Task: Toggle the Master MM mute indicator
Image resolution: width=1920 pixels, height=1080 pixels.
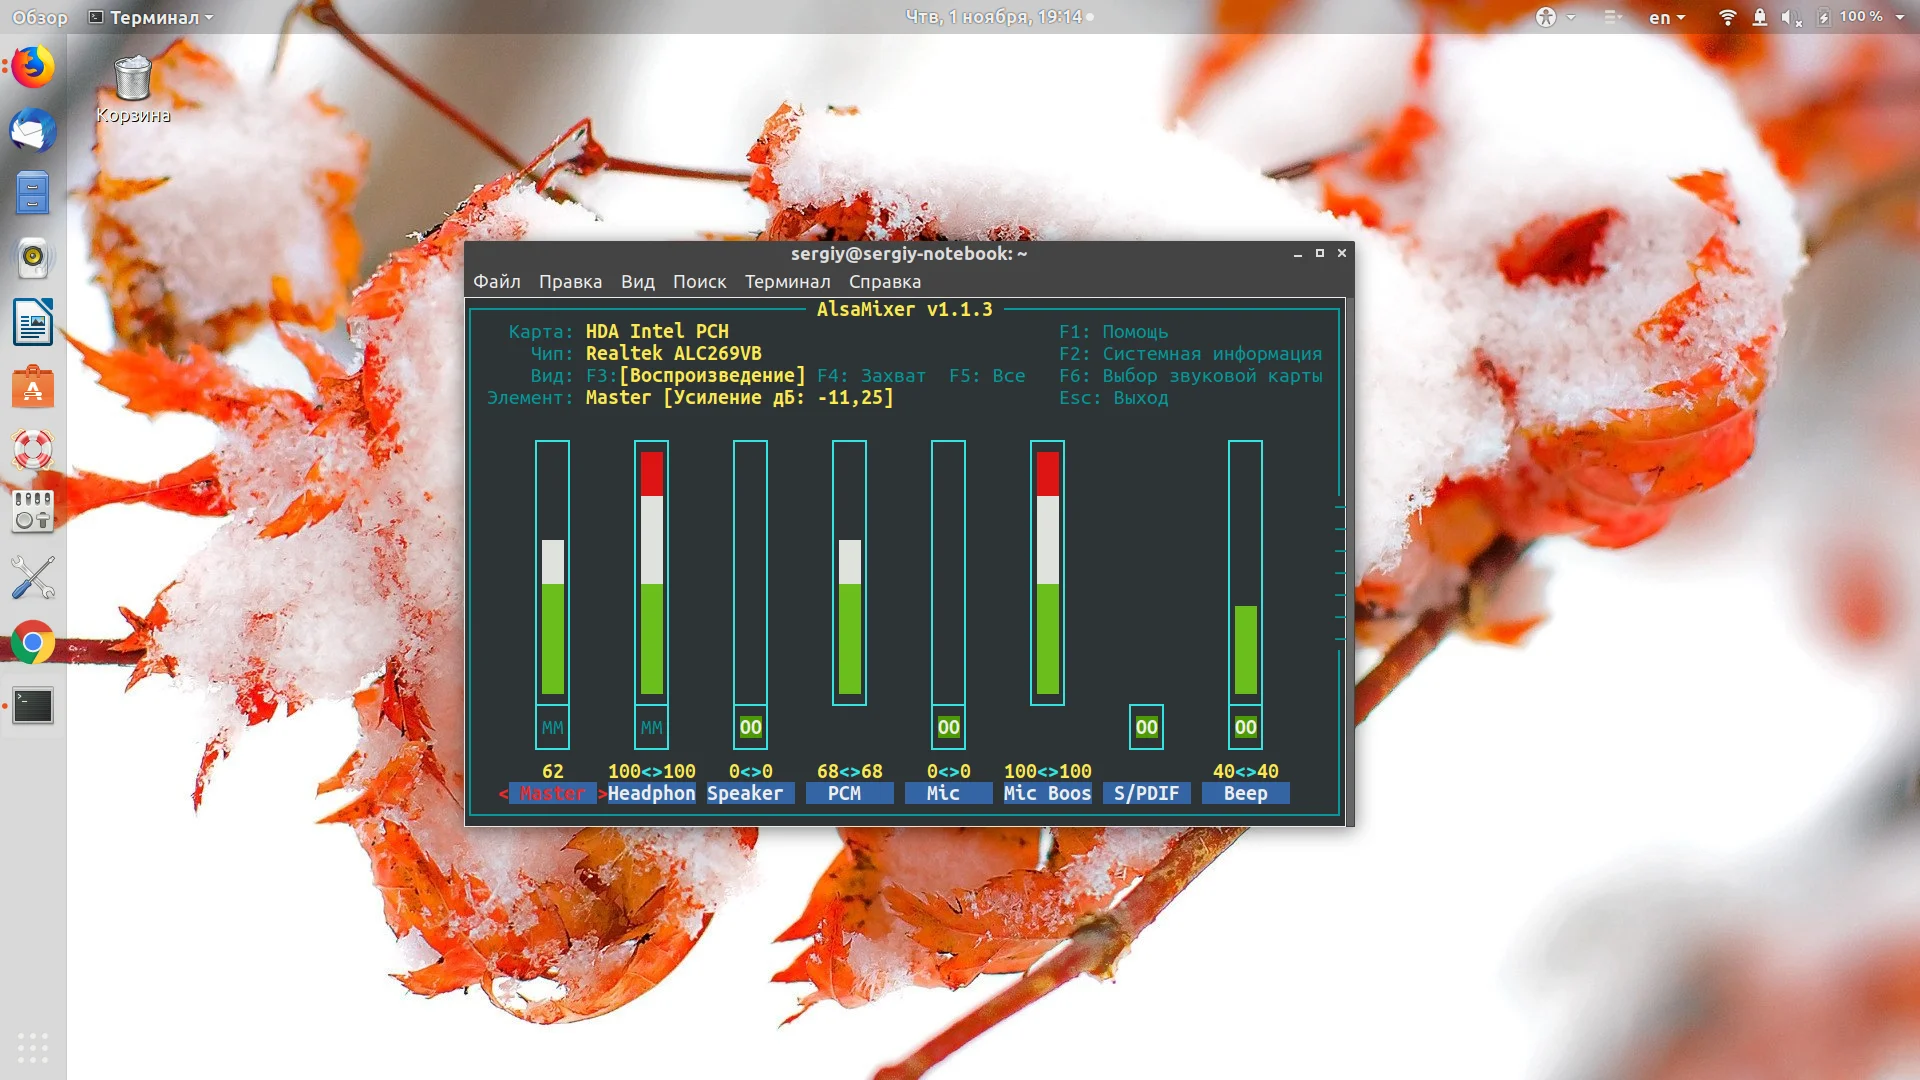Action: pyautogui.click(x=552, y=728)
